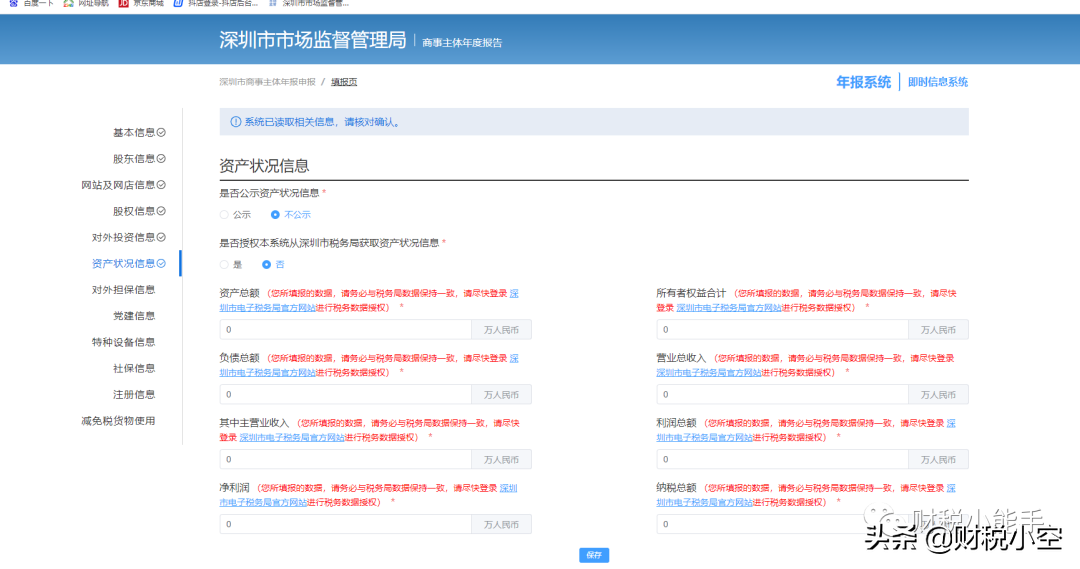Click 深圳市市场监督管理局 header title
Viewport: 1080px width, 569px height.
pos(313,40)
